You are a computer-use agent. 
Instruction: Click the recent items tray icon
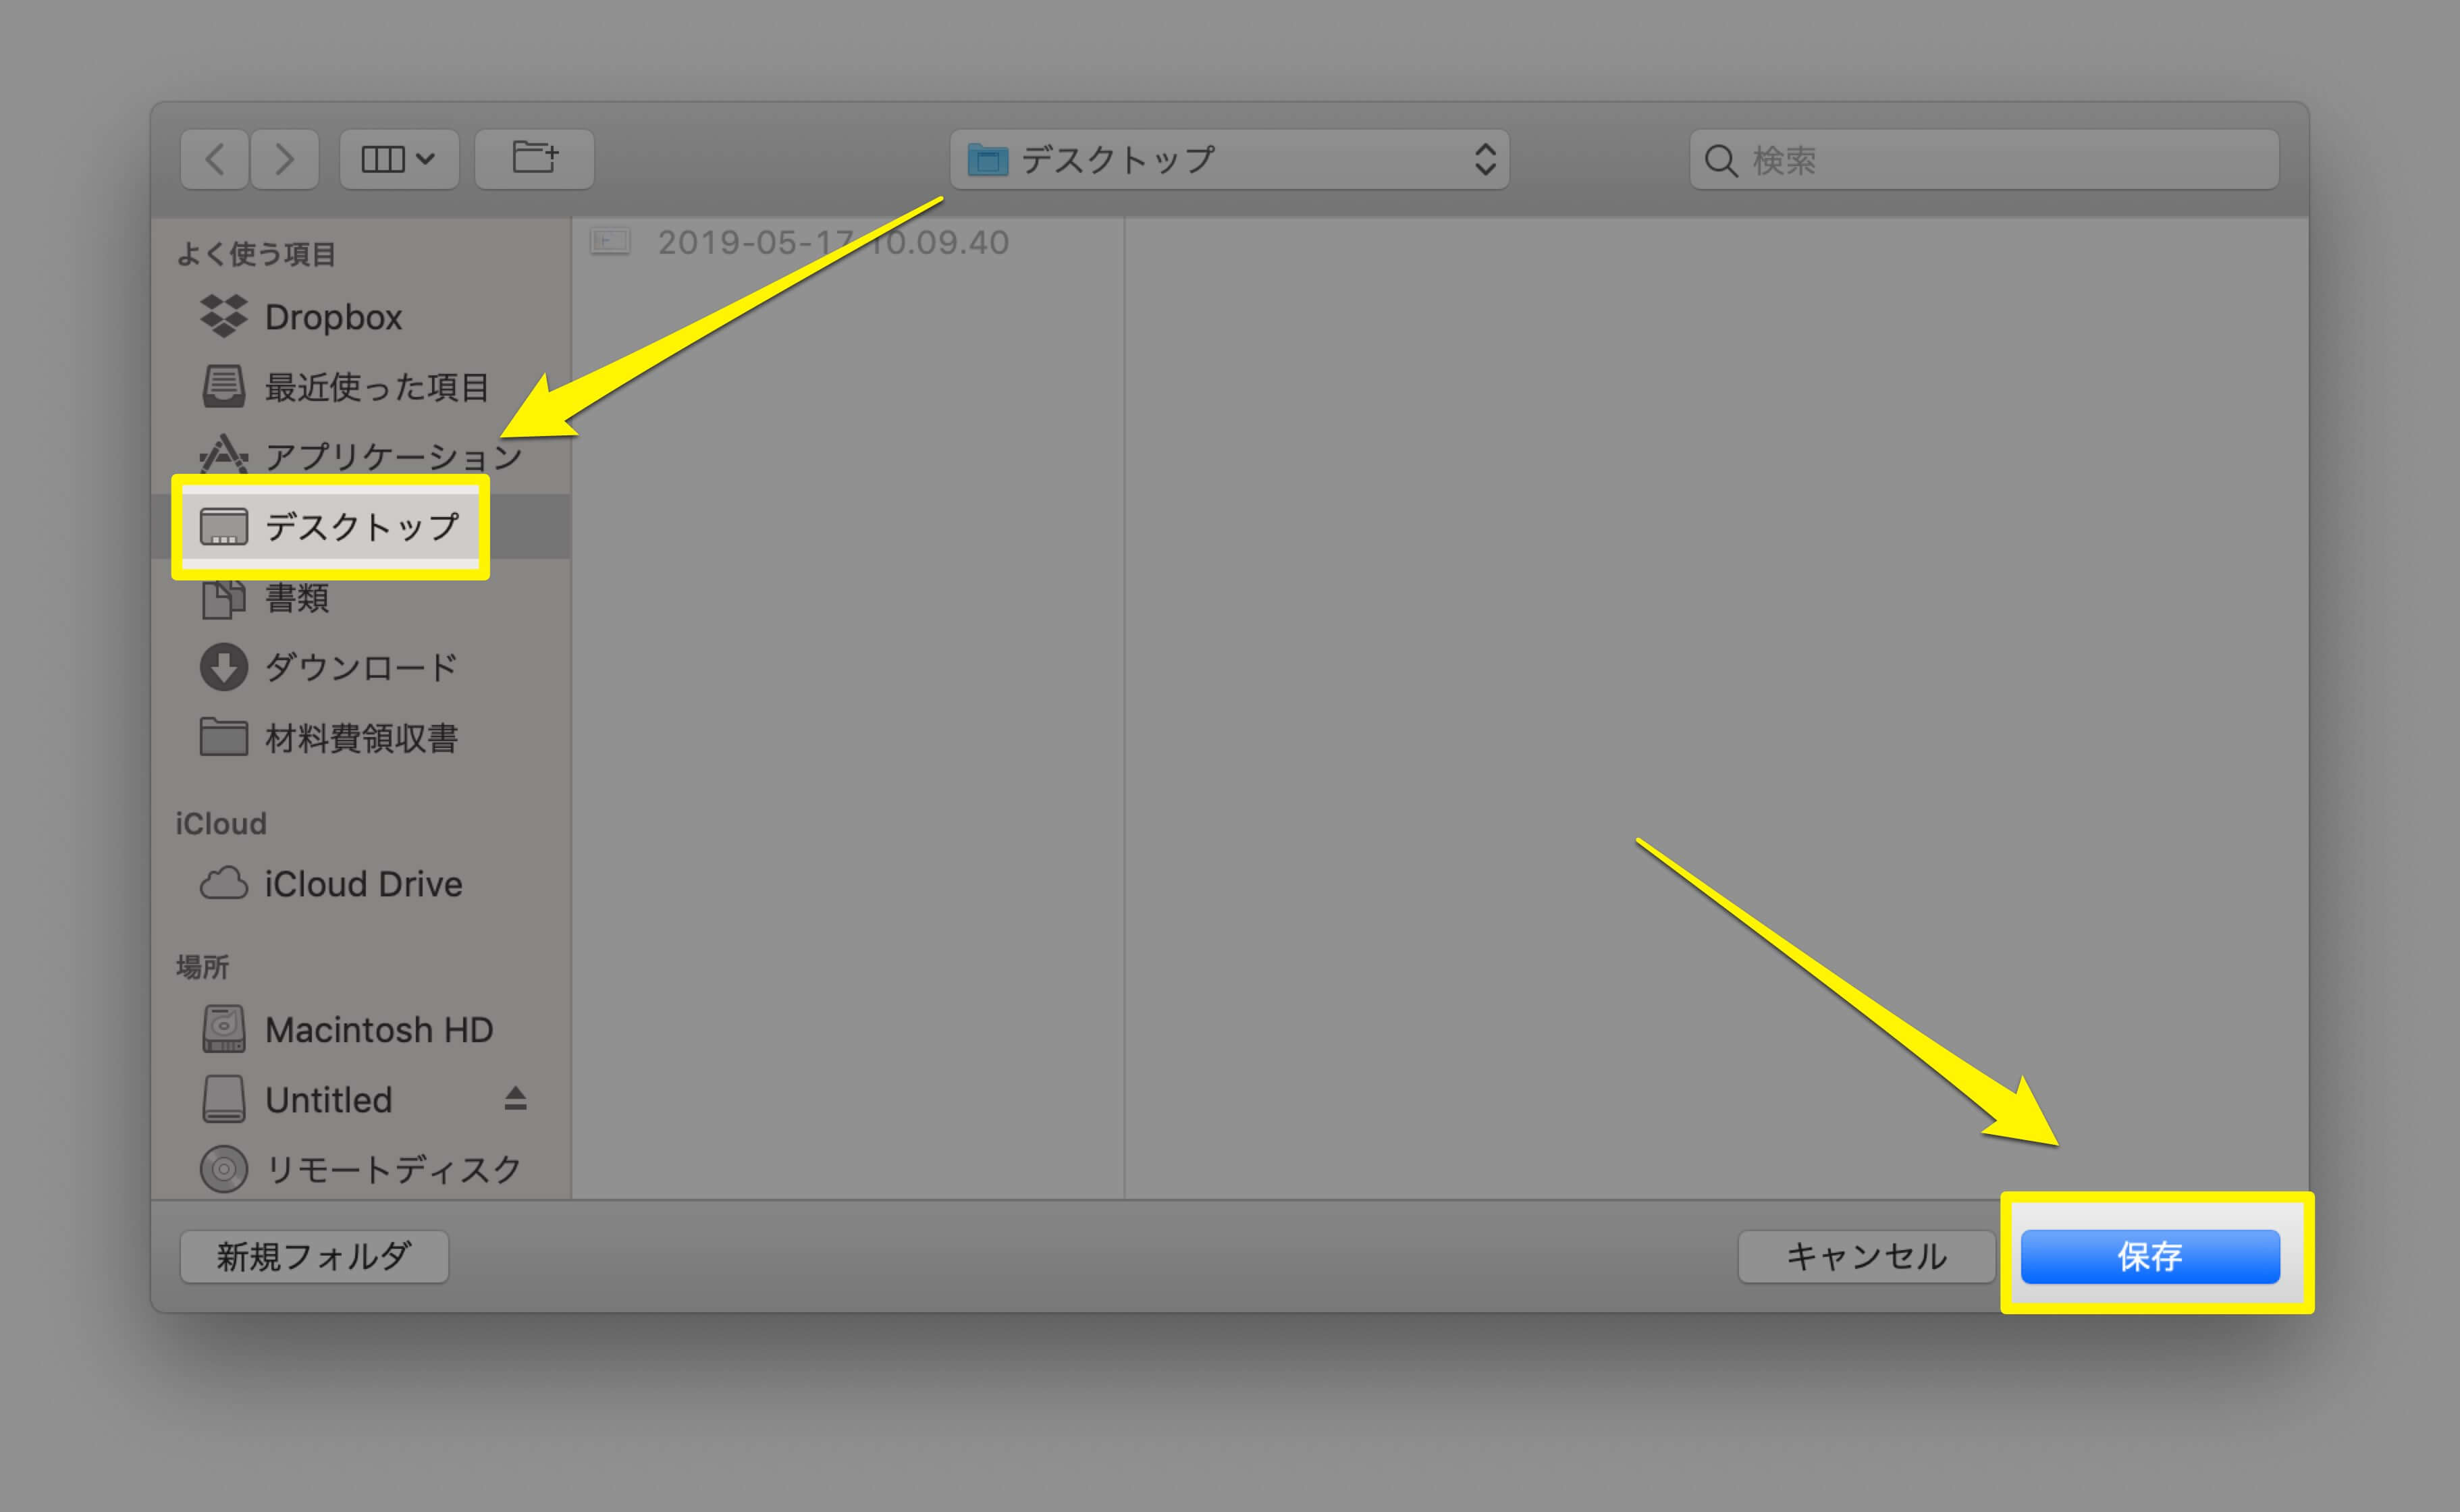coord(224,386)
